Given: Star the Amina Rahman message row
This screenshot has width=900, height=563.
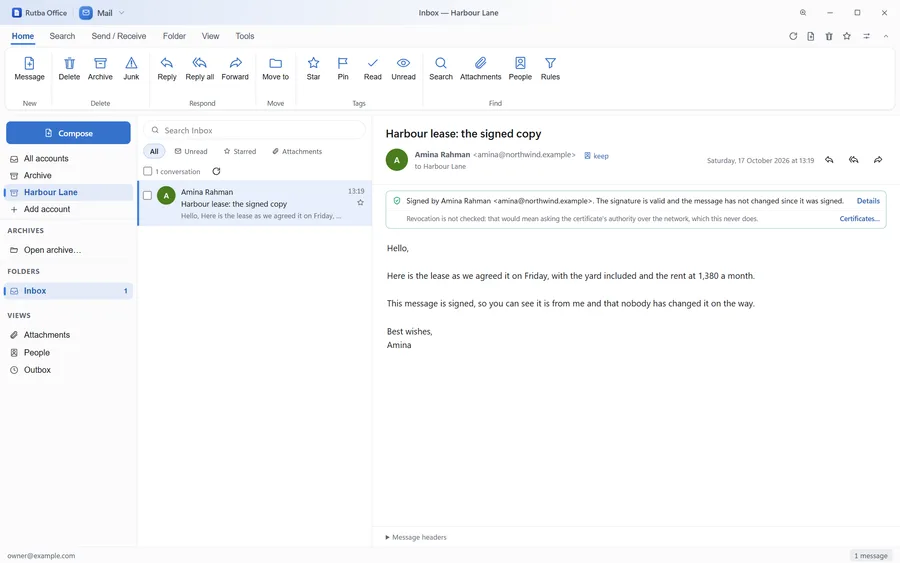Looking at the screenshot, I should coord(360,203).
